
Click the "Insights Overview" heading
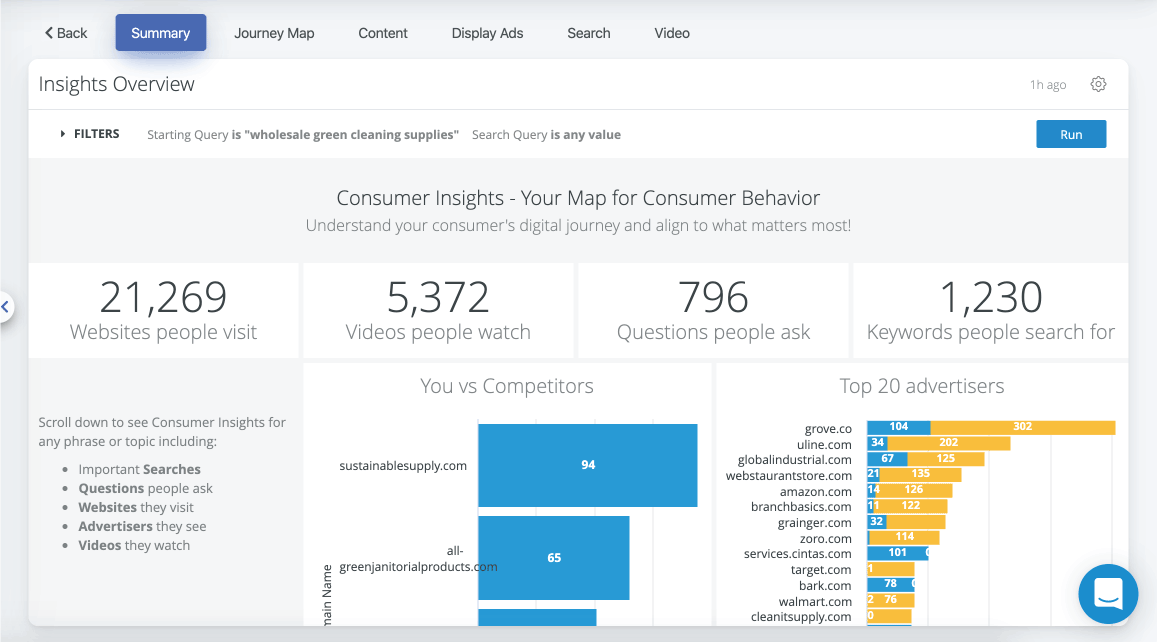click(117, 84)
